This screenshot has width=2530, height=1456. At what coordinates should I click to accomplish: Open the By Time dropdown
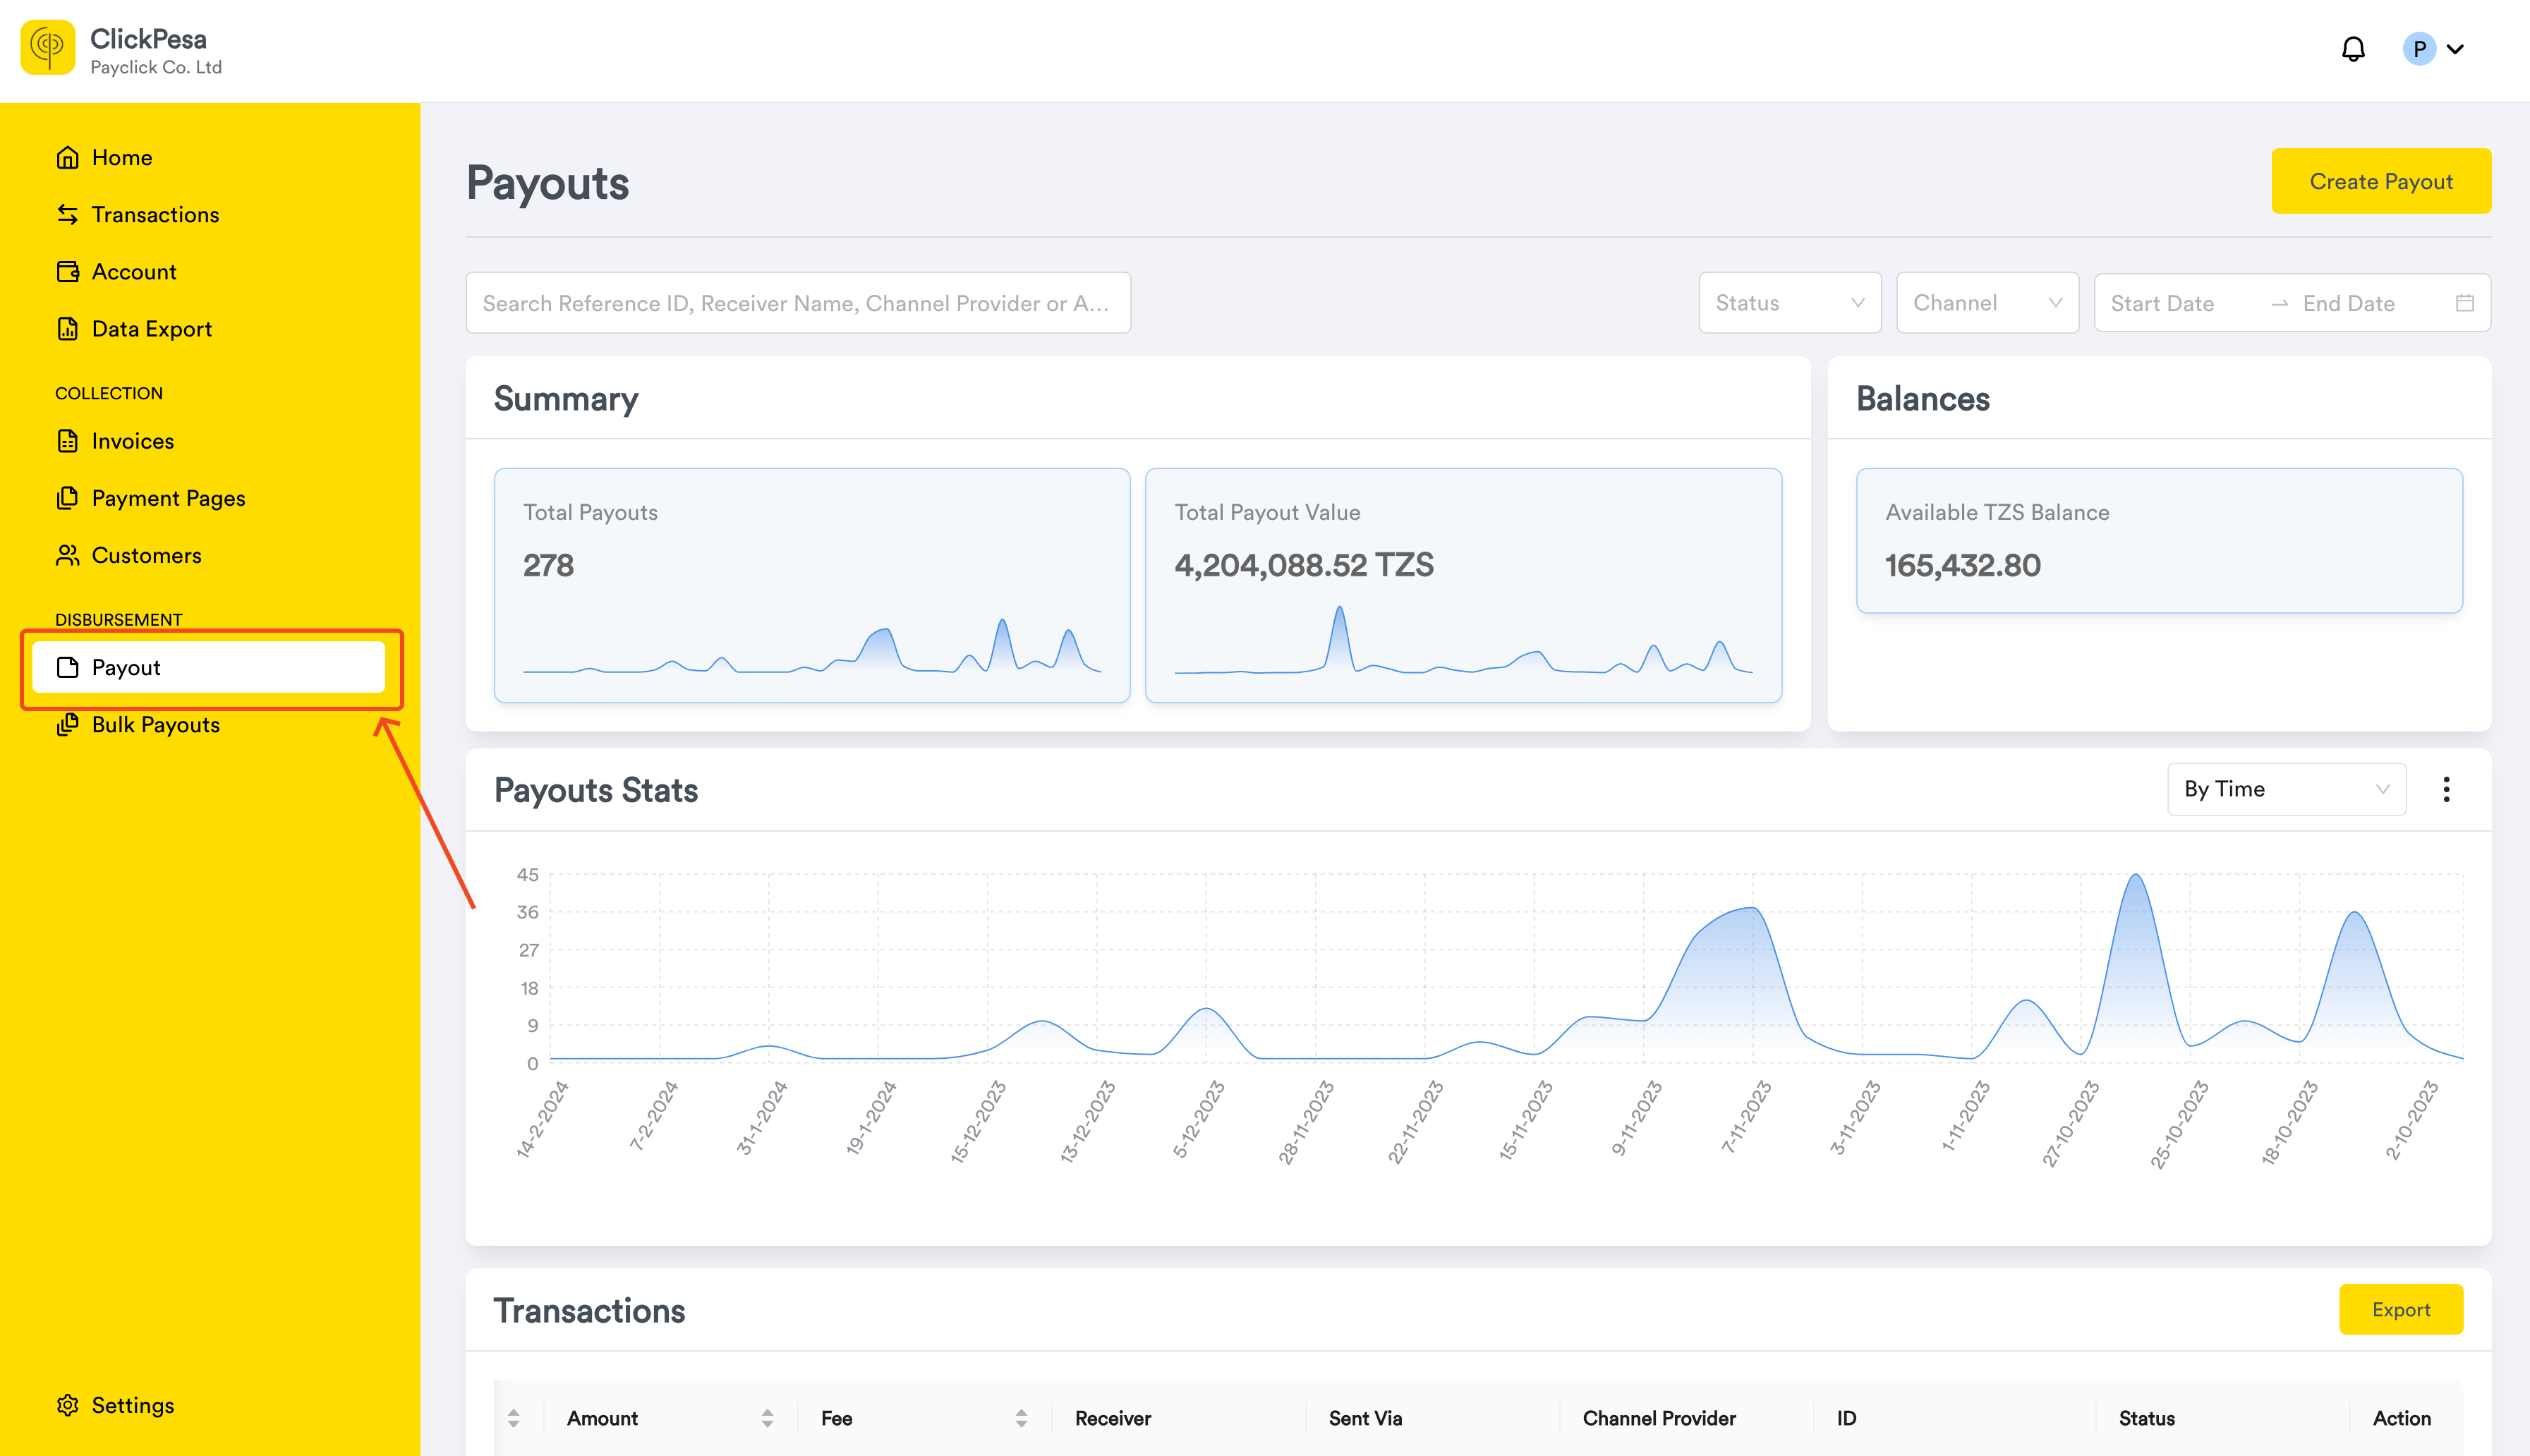[2286, 789]
